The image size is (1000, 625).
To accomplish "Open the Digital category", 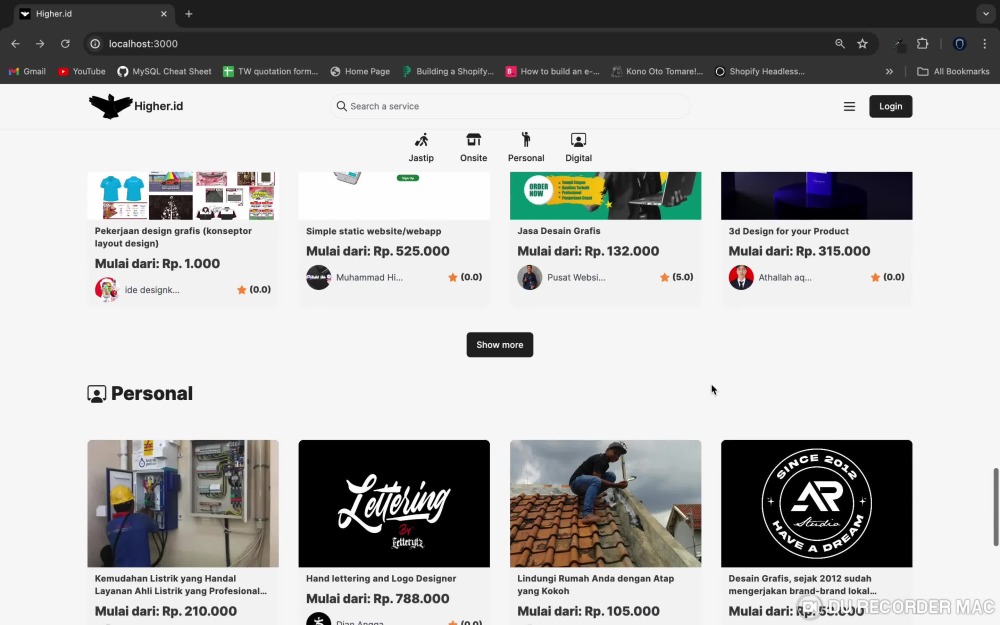I will point(578,147).
